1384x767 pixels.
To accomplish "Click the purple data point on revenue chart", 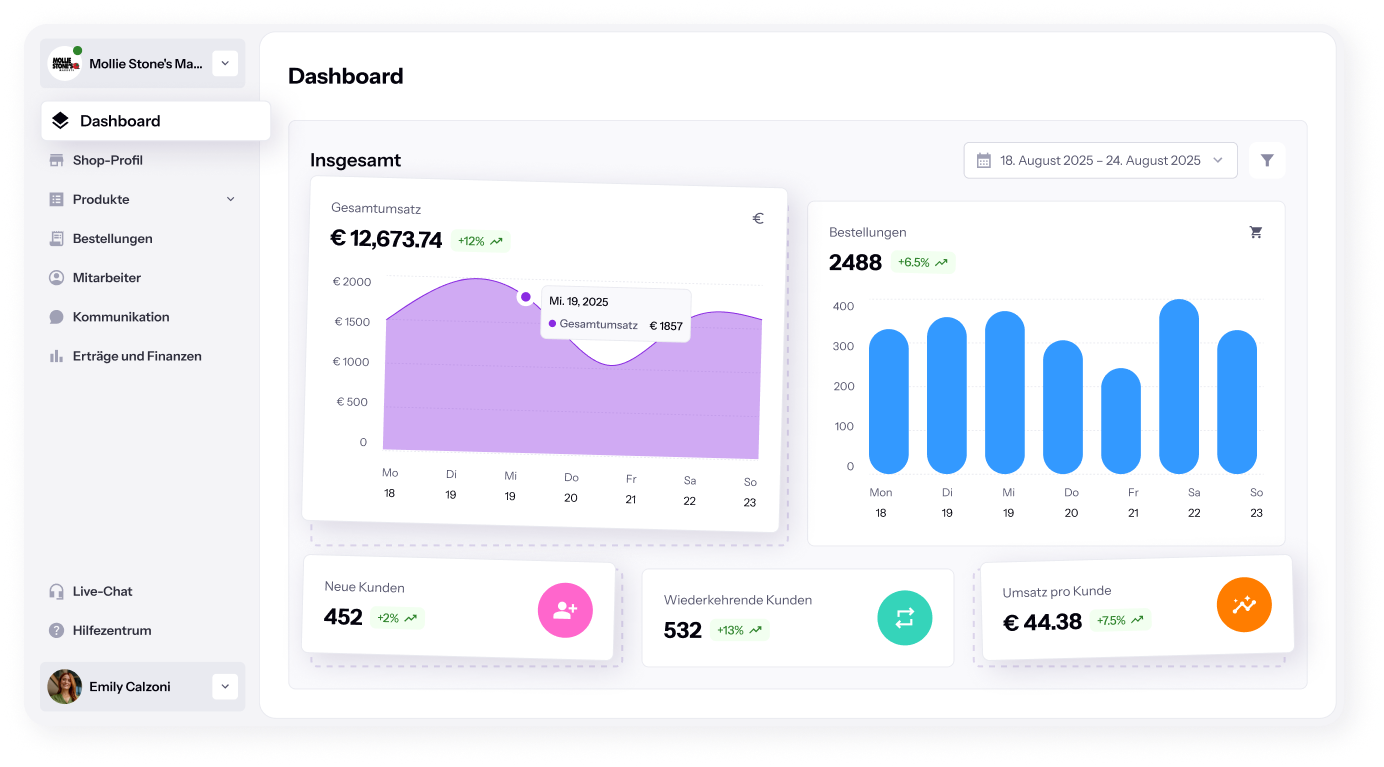I will pyautogui.click(x=525, y=297).
